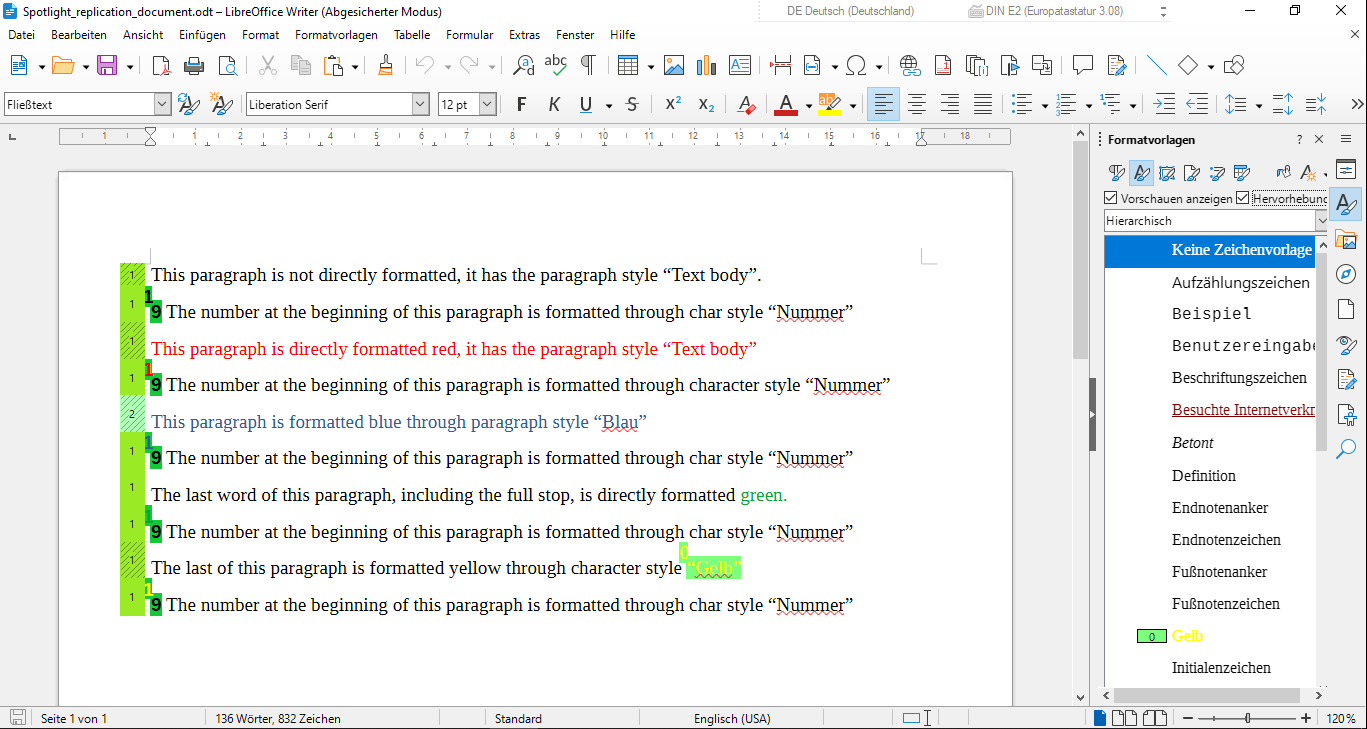Select the Betont character style
Viewport: 1367px width, 729px height.
(1192, 443)
